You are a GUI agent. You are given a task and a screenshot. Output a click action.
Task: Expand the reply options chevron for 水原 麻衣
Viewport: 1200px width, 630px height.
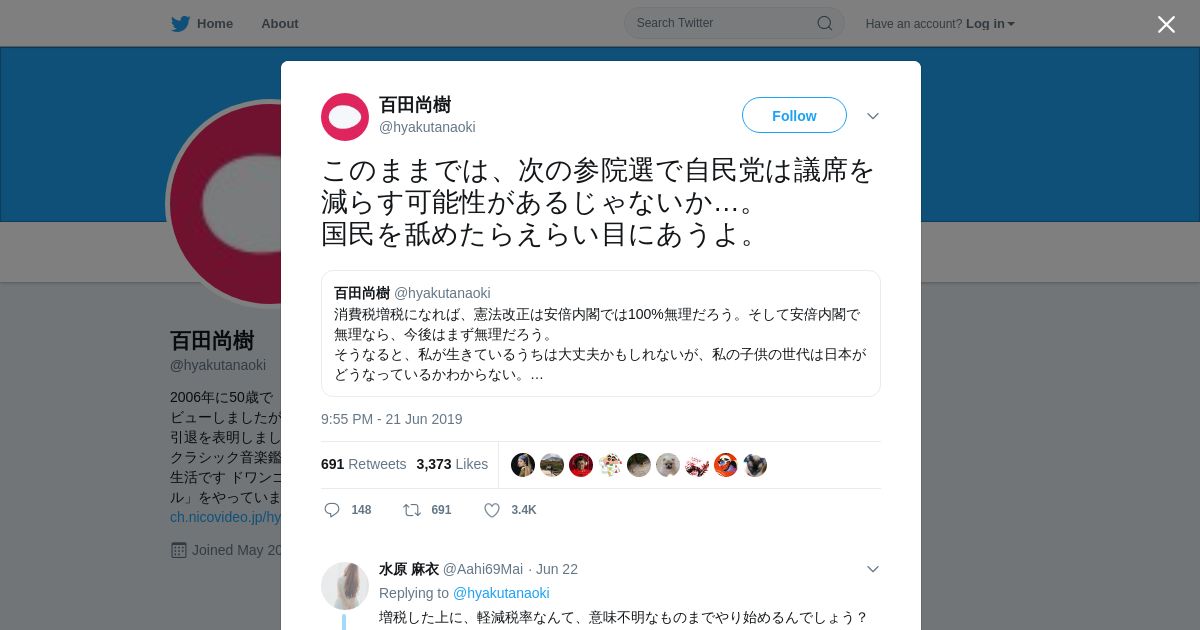click(x=873, y=569)
